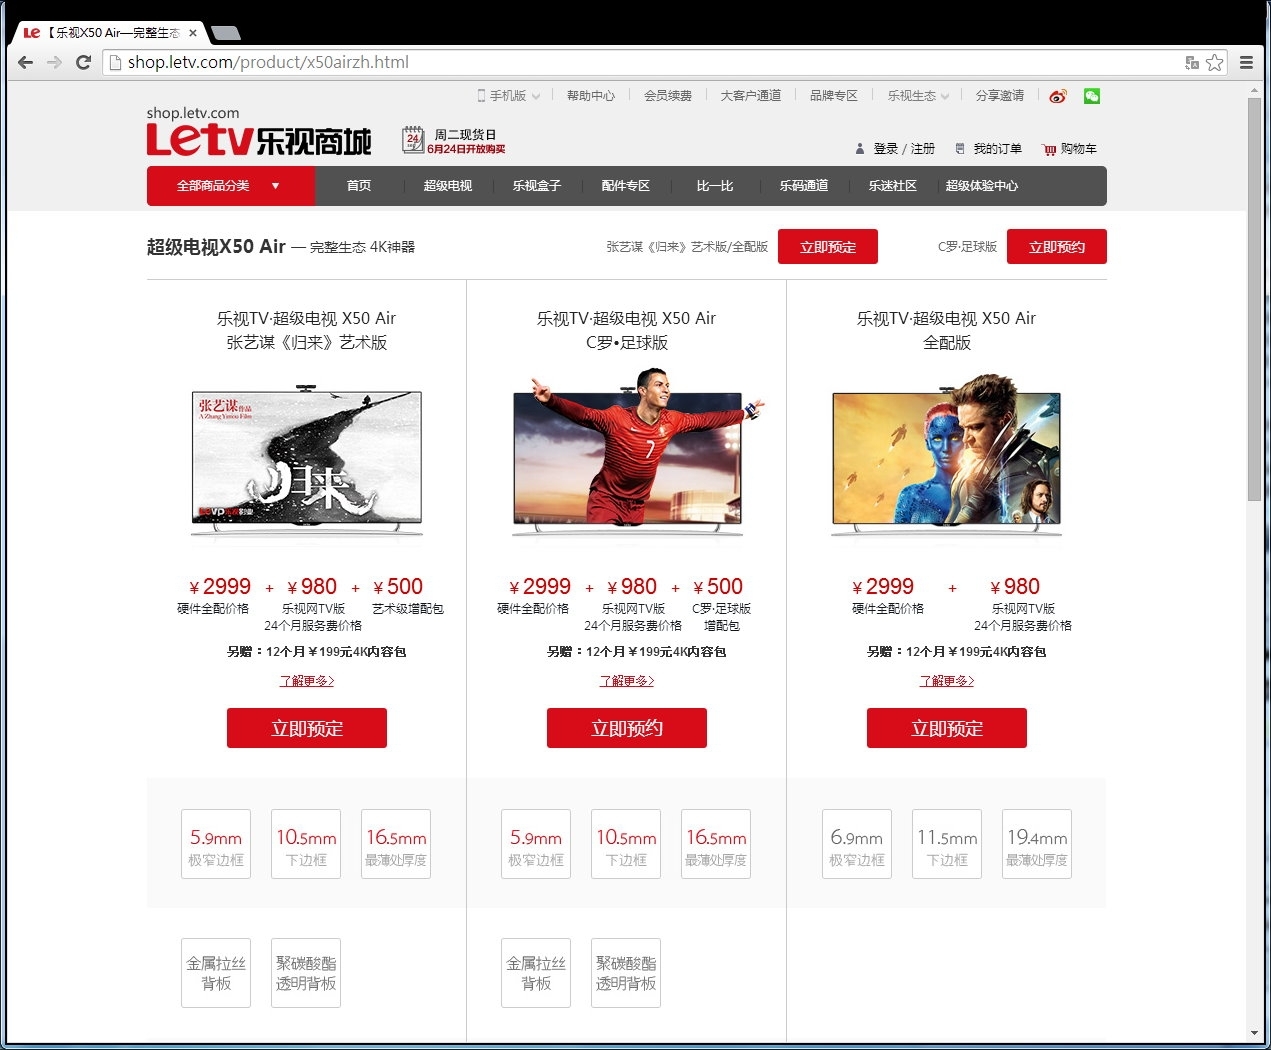
Task: Expand 全部商品分类 category menu
Action: click(231, 186)
